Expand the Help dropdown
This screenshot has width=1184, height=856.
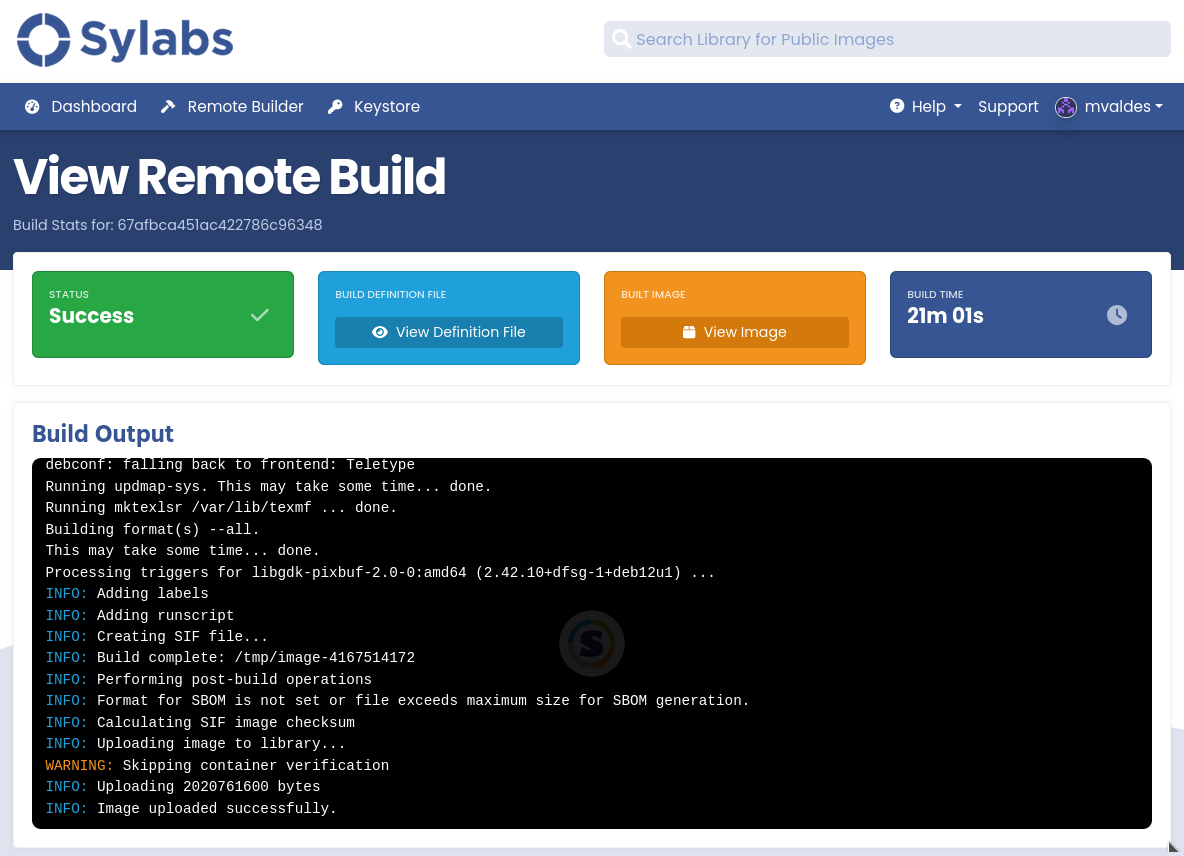coord(926,106)
